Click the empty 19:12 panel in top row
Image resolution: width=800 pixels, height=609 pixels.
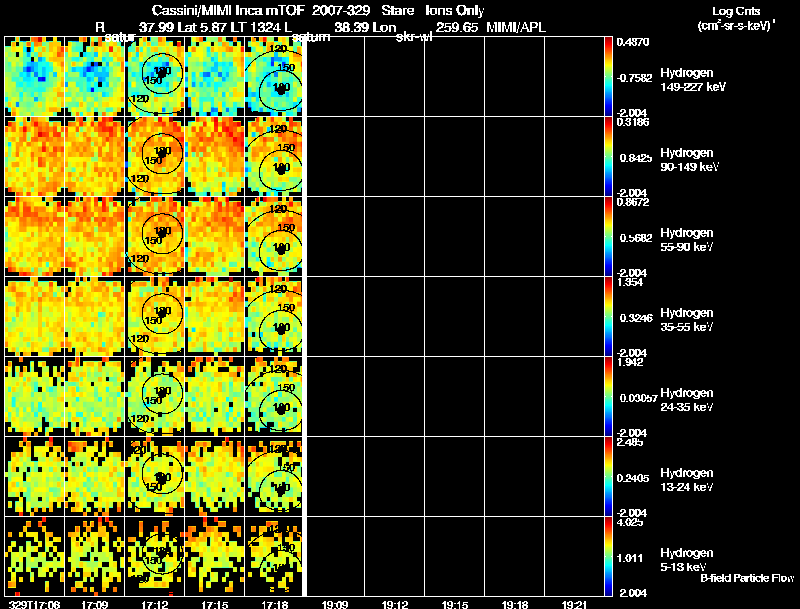click(x=395, y=77)
